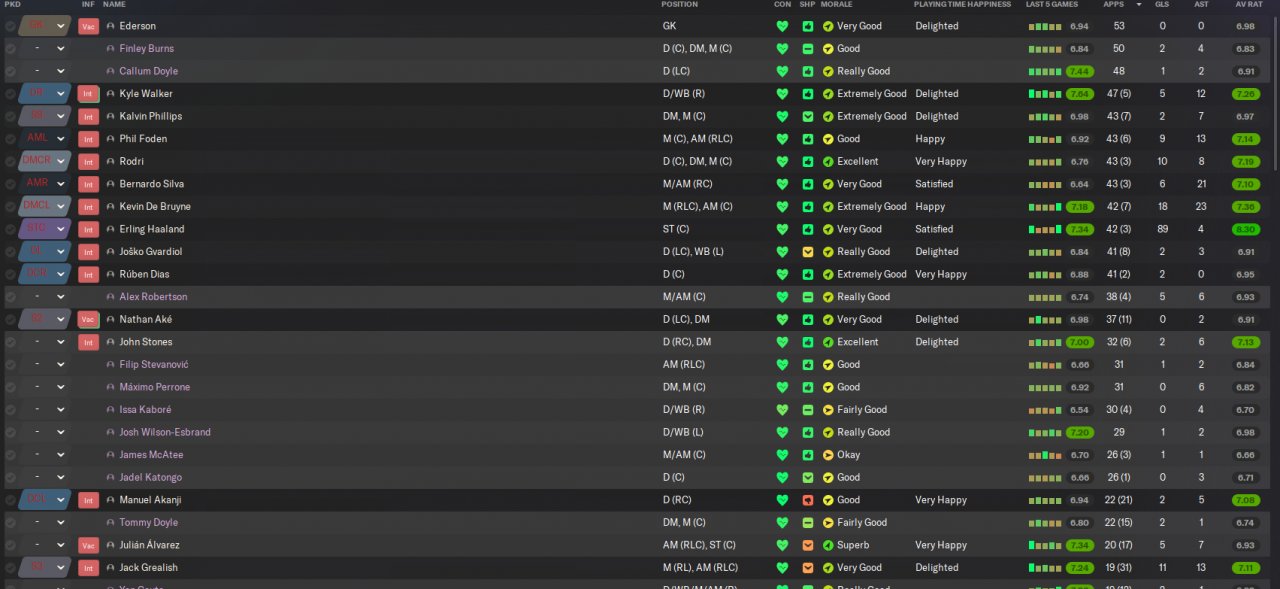Click Julián Álvarez's Vac status badge
Viewport: 1280px width, 589px height.
pos(88,545)
